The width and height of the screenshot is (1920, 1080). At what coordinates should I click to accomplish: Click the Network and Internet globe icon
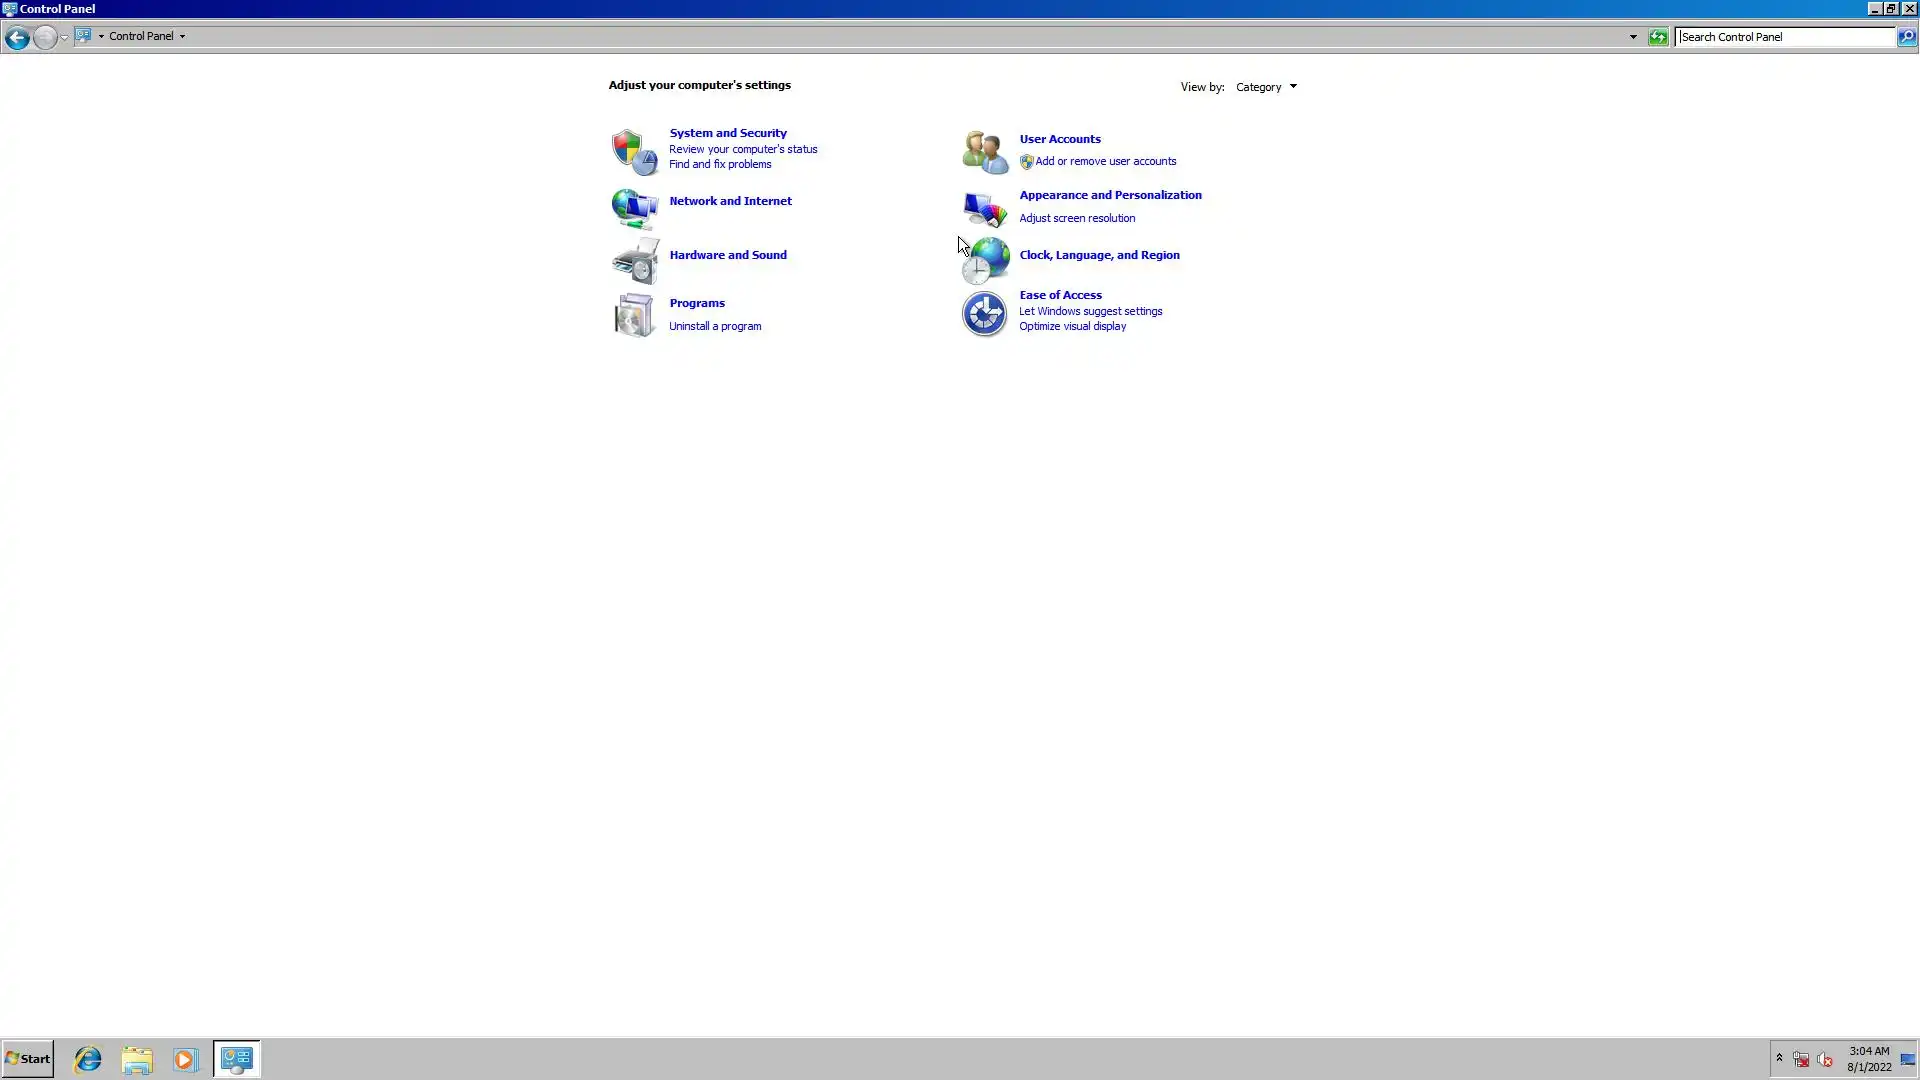tap(634, 209)
